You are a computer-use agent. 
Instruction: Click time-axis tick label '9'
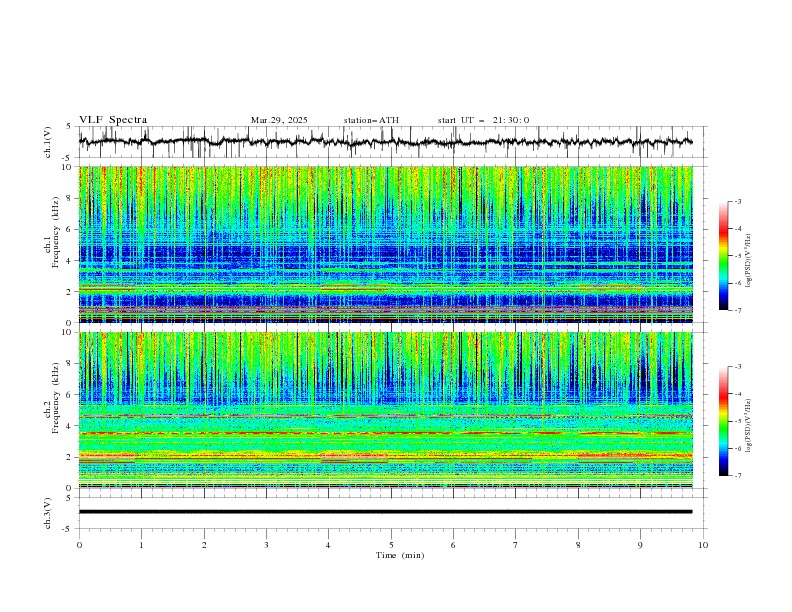(x=640, y=545)
